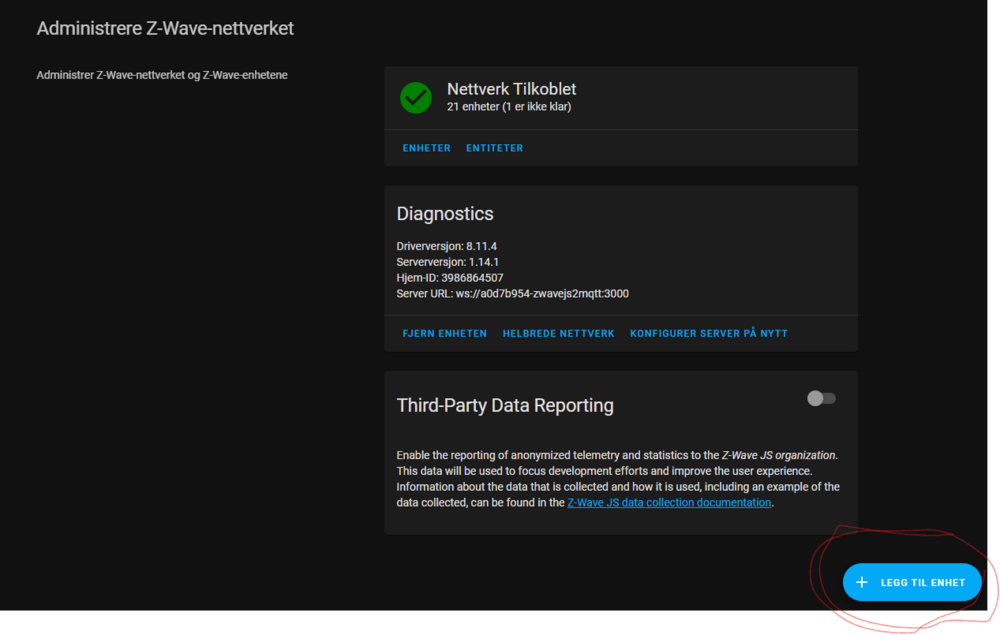Open the ENTITETER entities list
Image resolution: width=1000 pixels, height=635 pixels.
click(494, 148)
